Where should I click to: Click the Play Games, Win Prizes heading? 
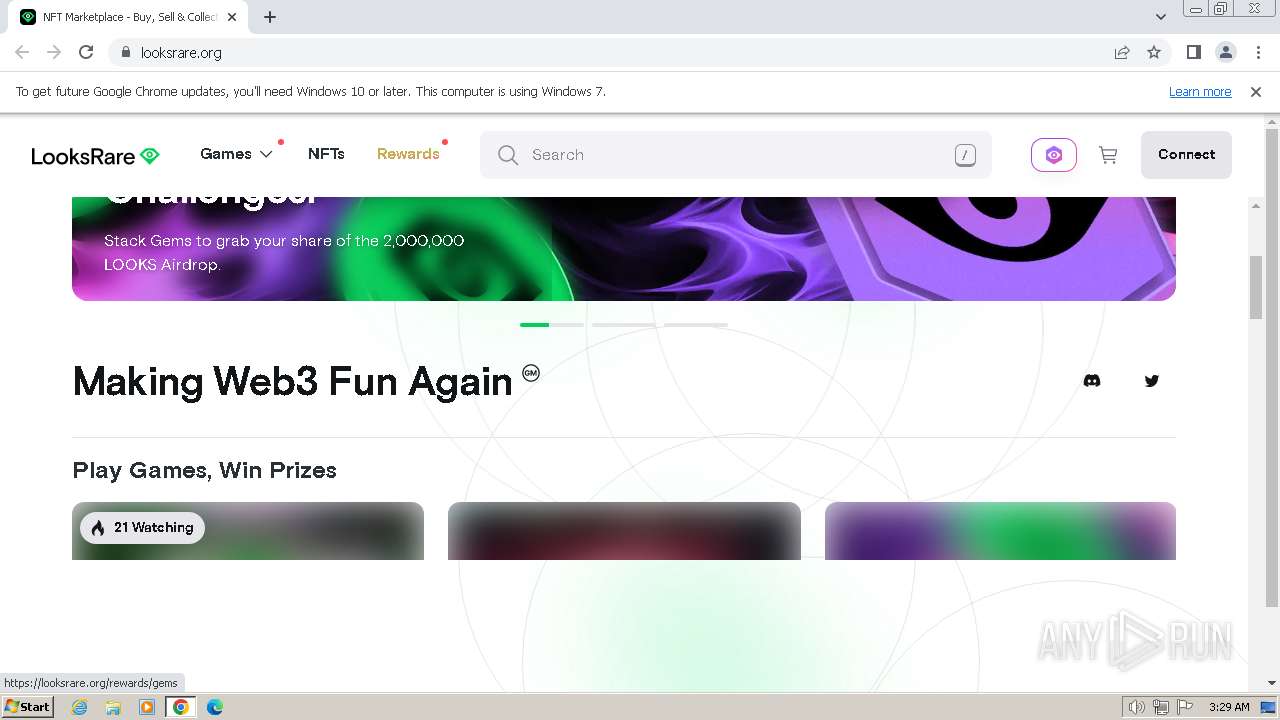coord(204,470)
